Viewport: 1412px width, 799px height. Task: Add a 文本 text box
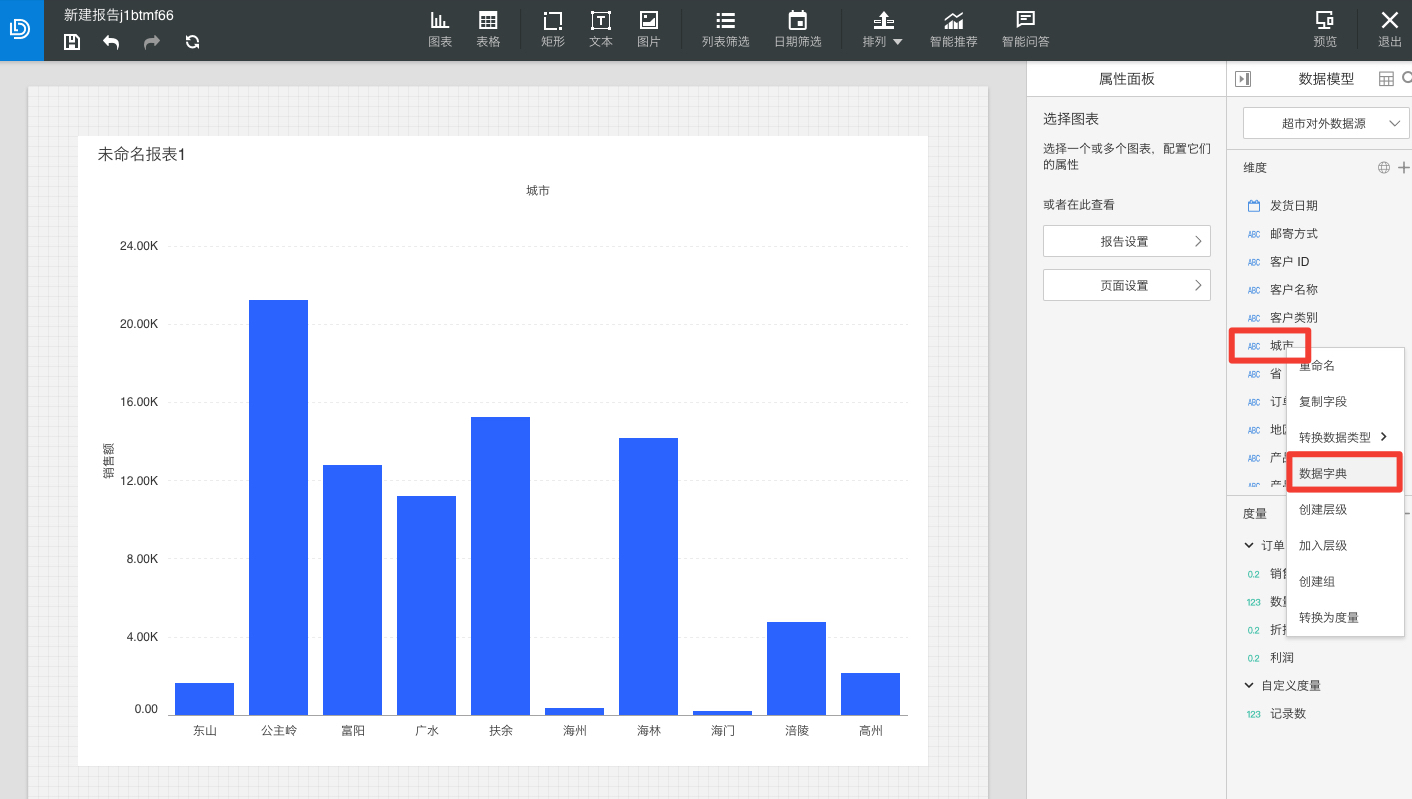click(x=601, y=30)
